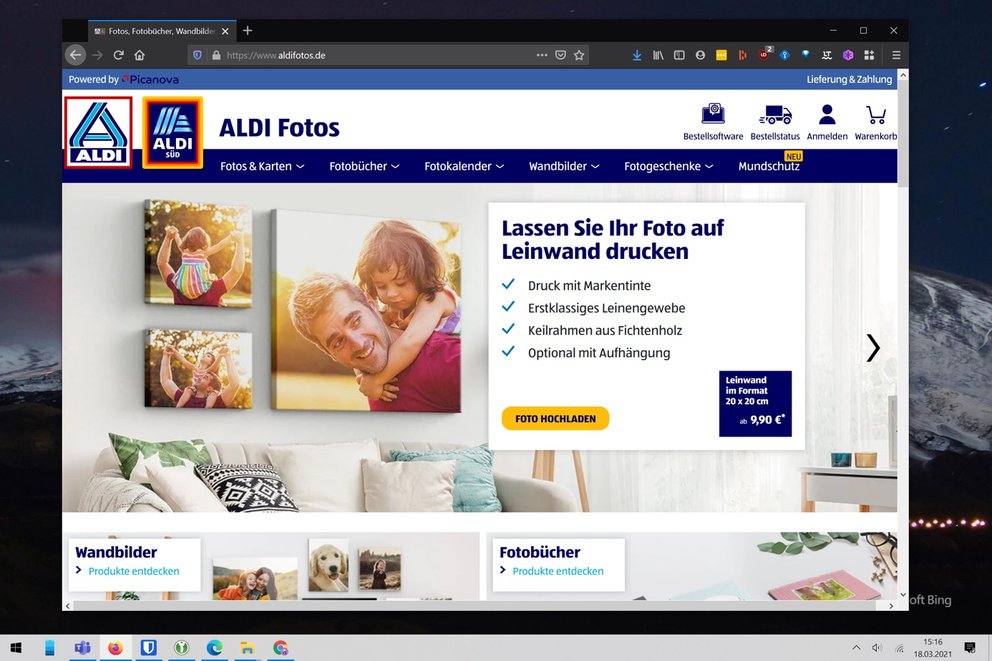Open Produkte entdecken under Fotobücher
Screen dimensions: 992x661
pos(558,571)
